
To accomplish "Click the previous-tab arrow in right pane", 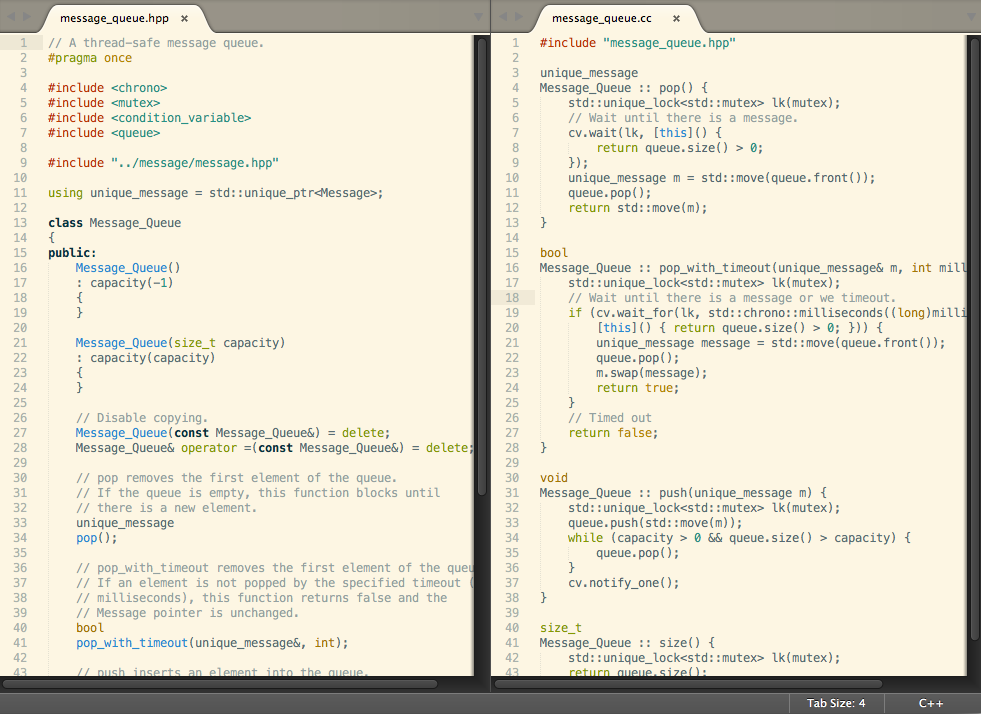I will [x=503, y=17].
